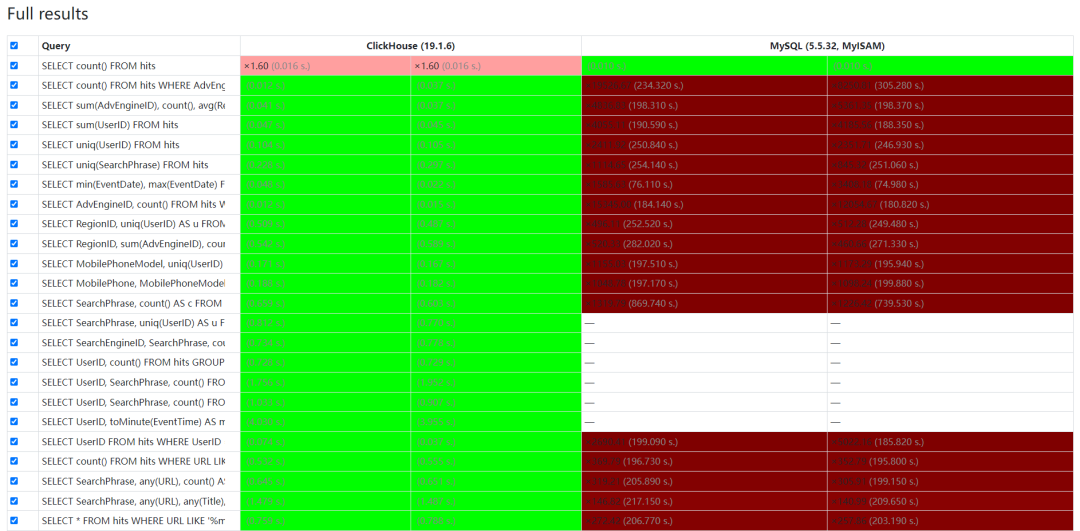Click query text 'SELECT UserID, toMinute(EventTime) AS'
The width and height of the screenshot is (1080, 531).
point(134,422)
